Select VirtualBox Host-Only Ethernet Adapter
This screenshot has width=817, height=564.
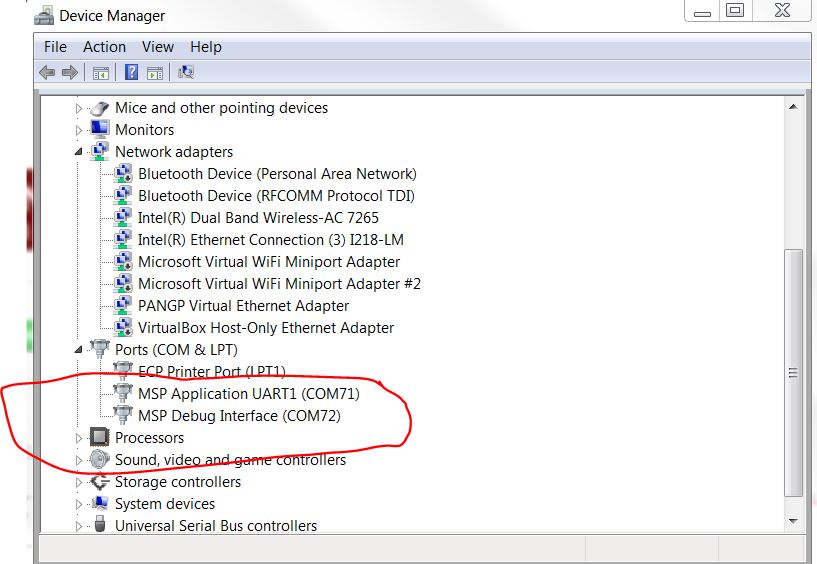pyautogui.click(x=265, y=328)
